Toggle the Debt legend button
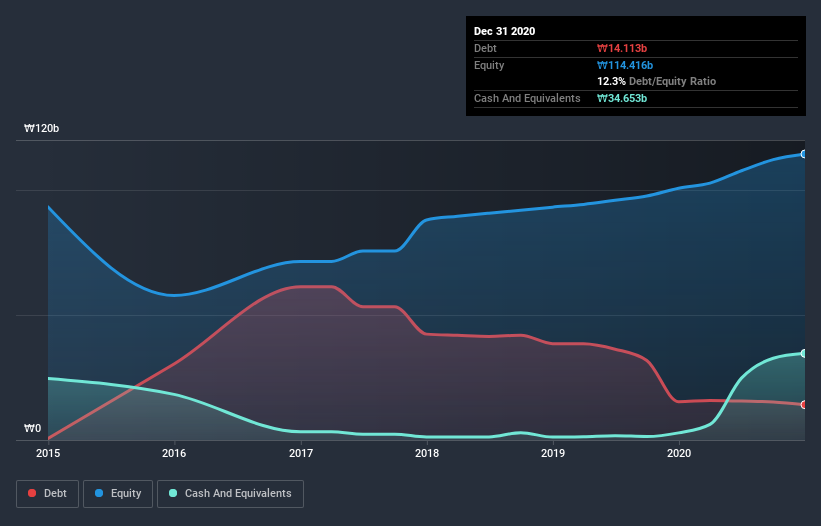This screenshot has width=821, height=526. pos(48,494)
